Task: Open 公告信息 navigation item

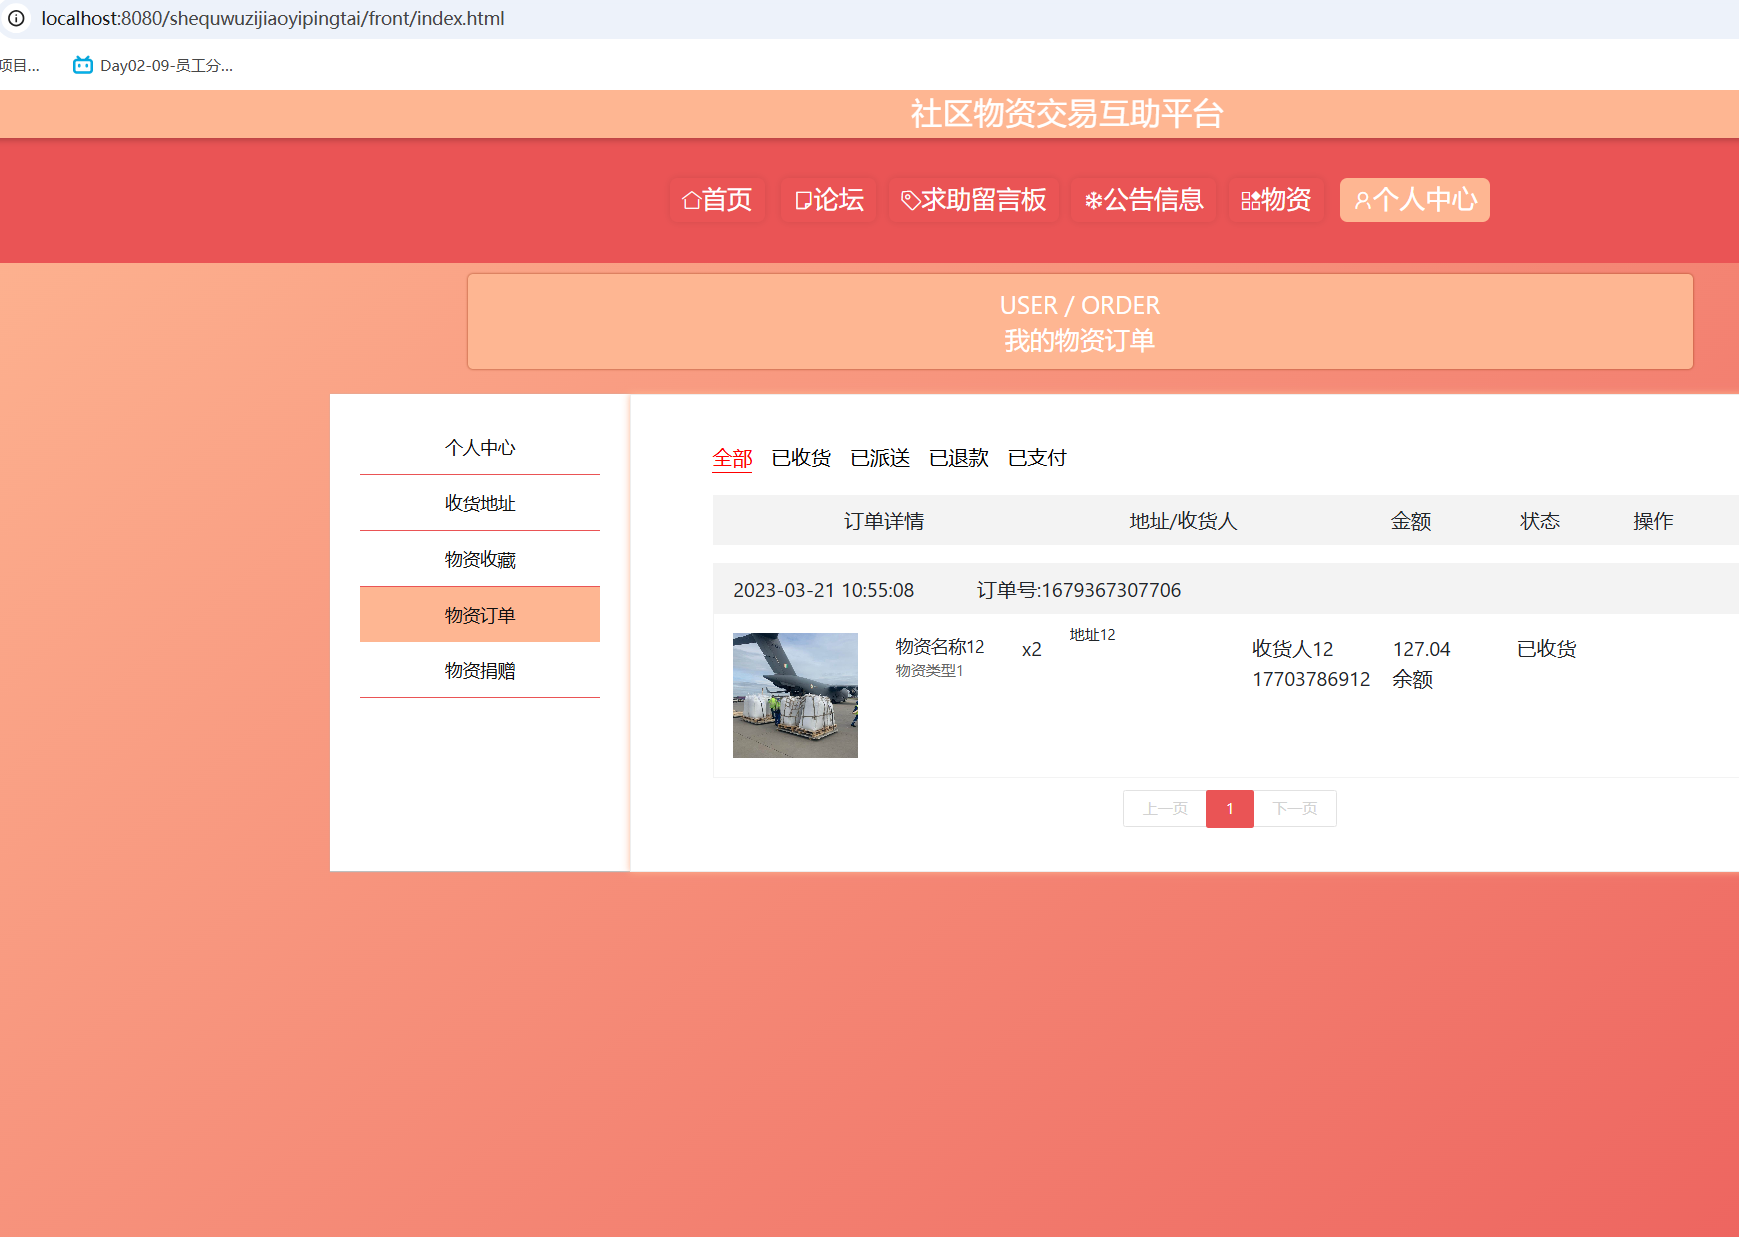Action: pyautogui.click(x=1144, y=200)
